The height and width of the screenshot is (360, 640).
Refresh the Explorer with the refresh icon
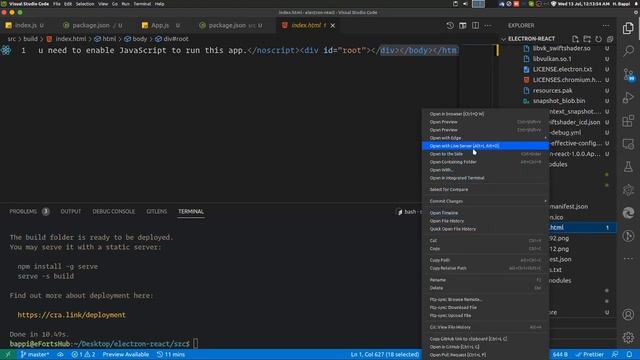(598, 39)
